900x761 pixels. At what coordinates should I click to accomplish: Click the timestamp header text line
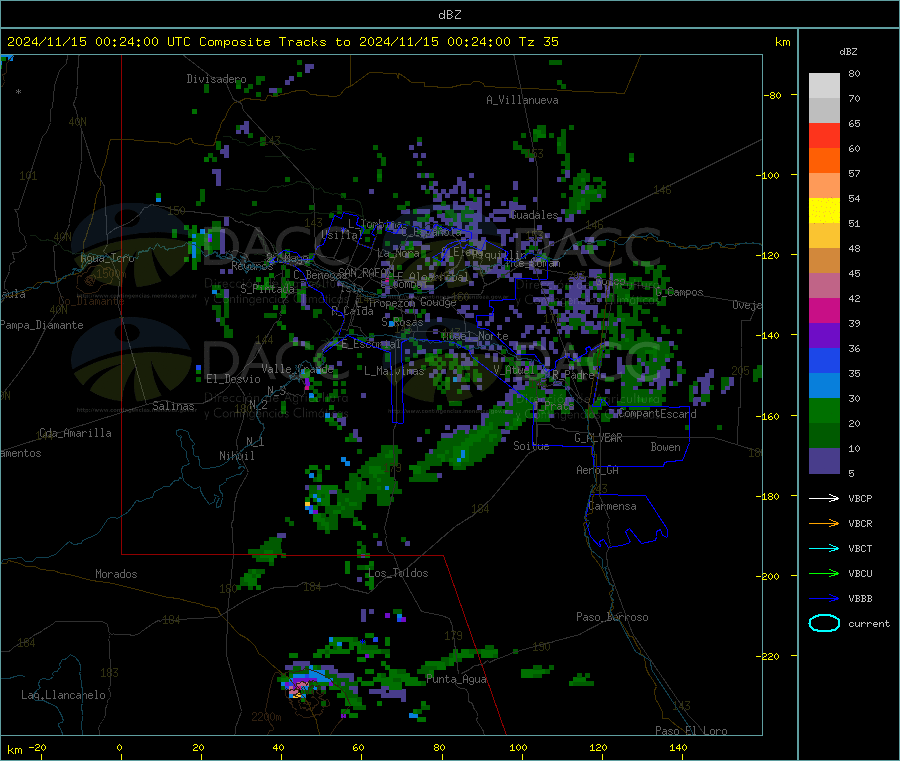click(283, 42)
